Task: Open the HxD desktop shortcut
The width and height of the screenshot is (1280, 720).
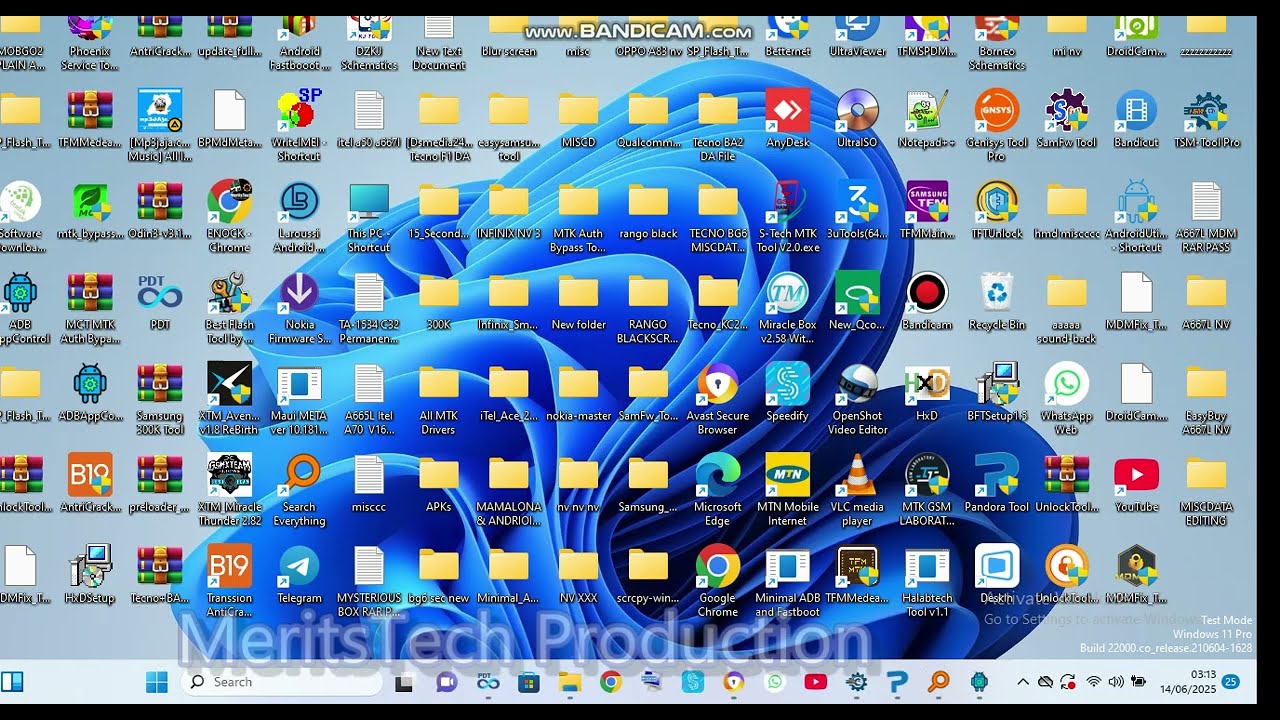Action: pos(927,392)
